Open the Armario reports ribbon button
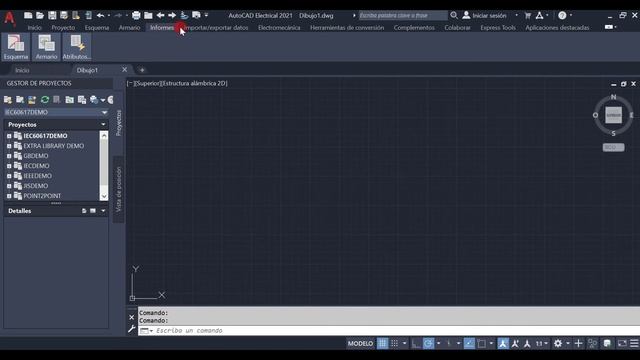The image size is (640, 360). pos(46,47)
